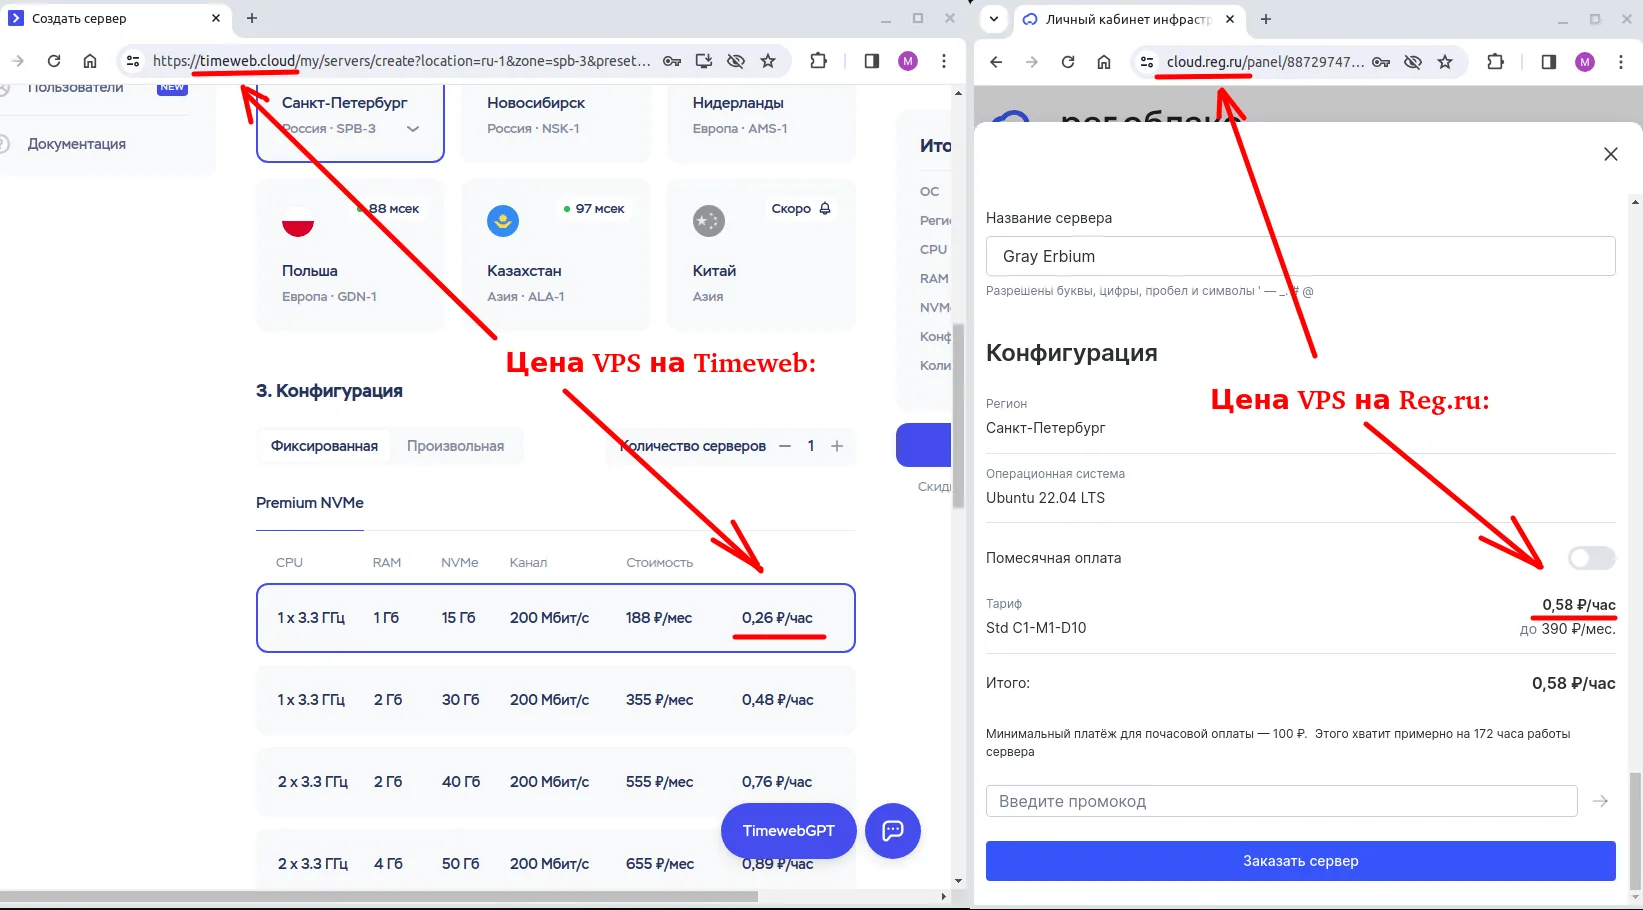Bookmark the Timeweb page with the star icon

(769, 61)
